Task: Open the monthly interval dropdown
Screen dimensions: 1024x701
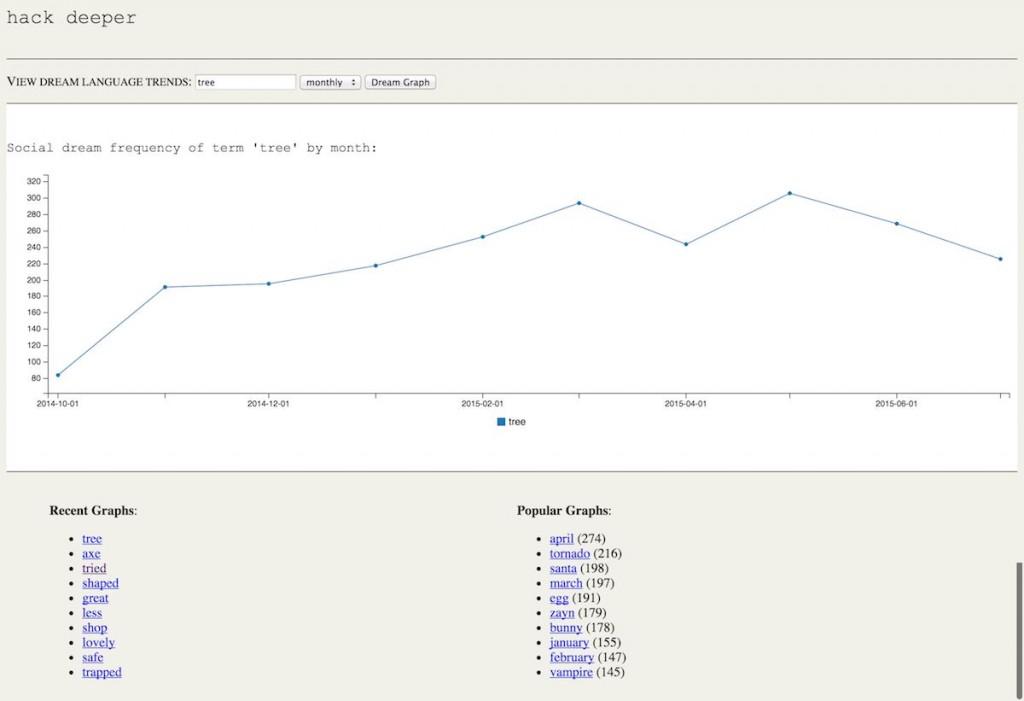Action: point(330,82)
